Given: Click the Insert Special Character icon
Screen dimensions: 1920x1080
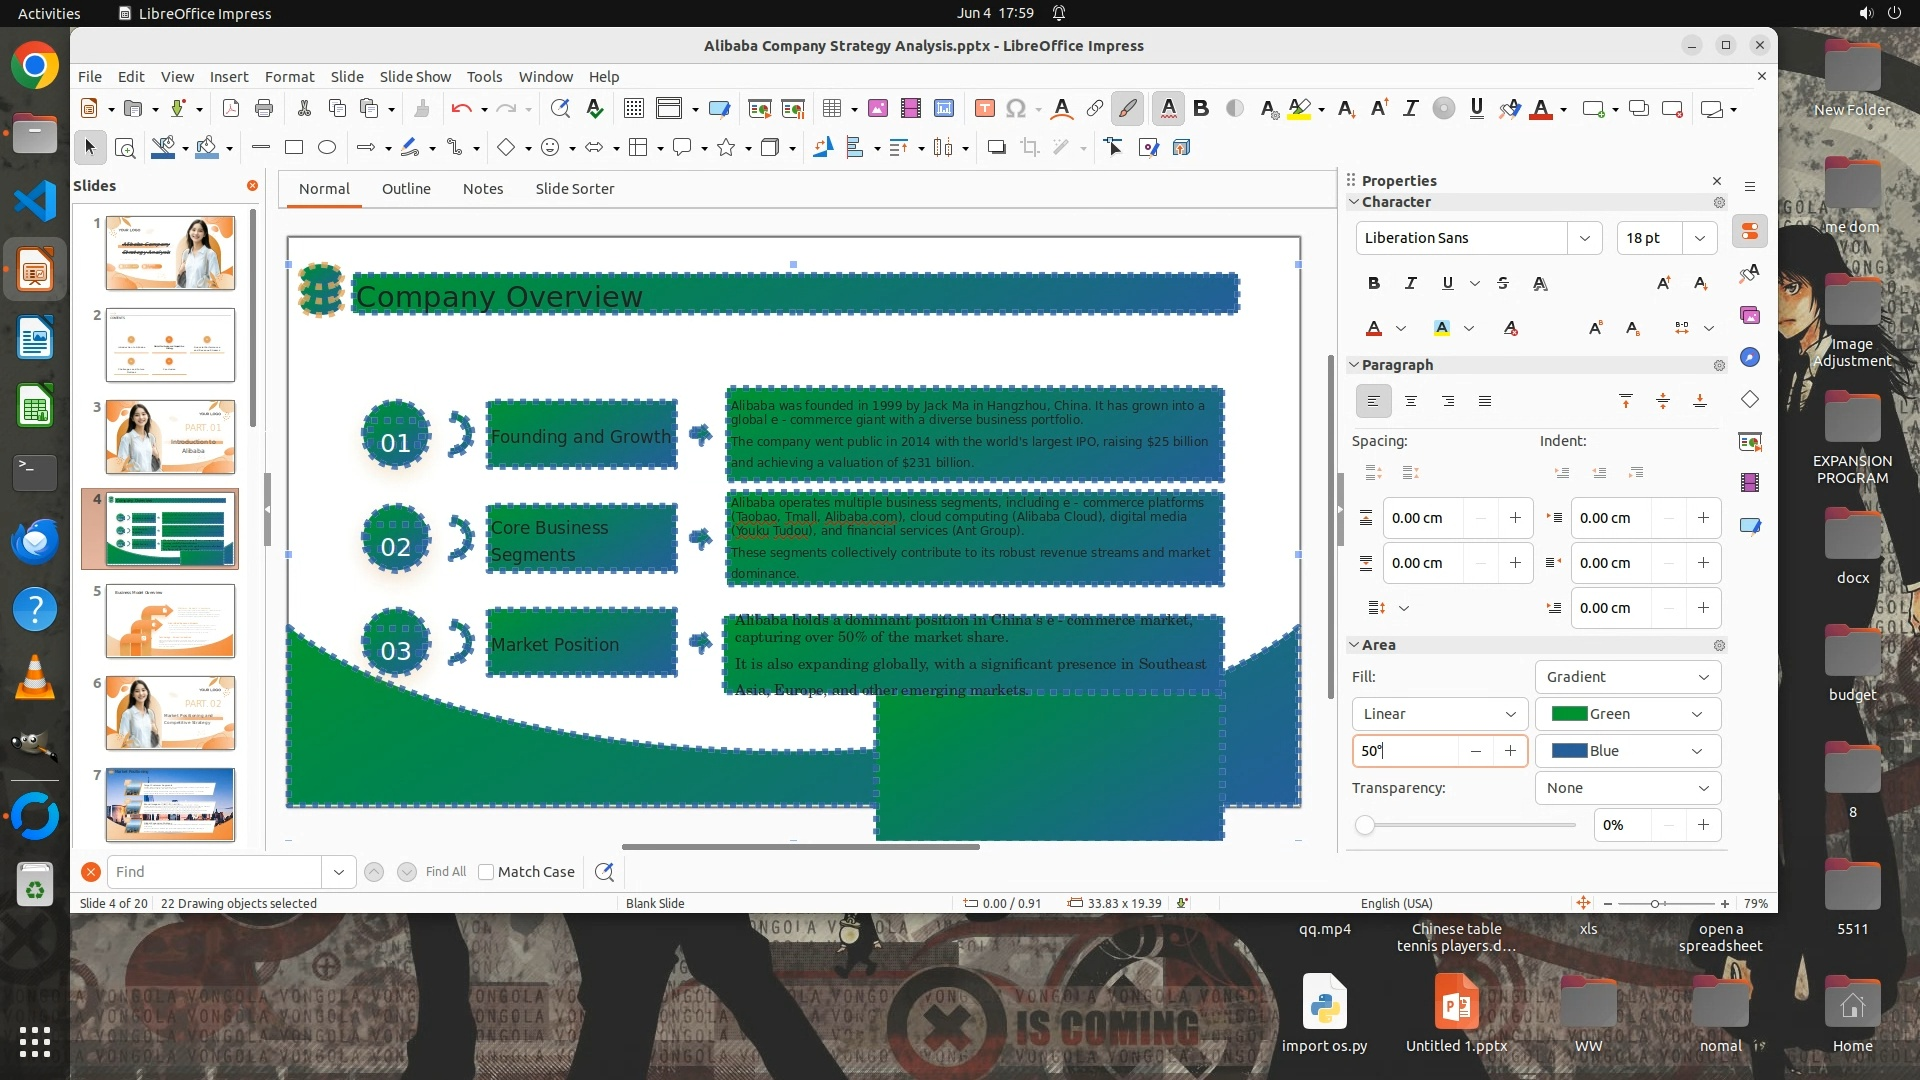Looking at the screenshot, I should click(1016, 109).
